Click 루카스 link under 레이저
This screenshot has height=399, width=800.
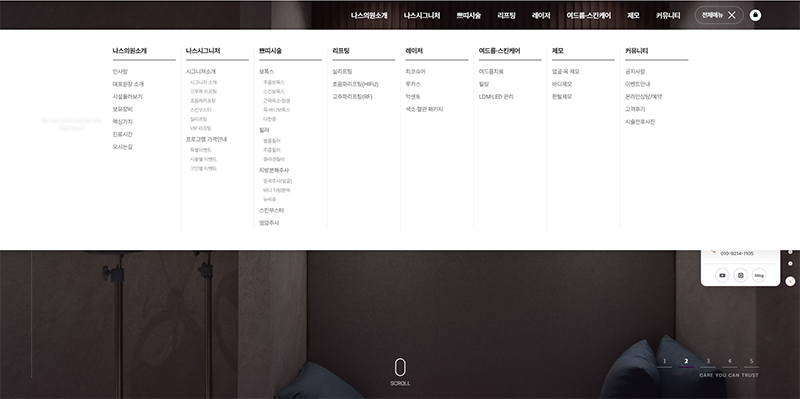pyautogui.click(x=413, y=84)
